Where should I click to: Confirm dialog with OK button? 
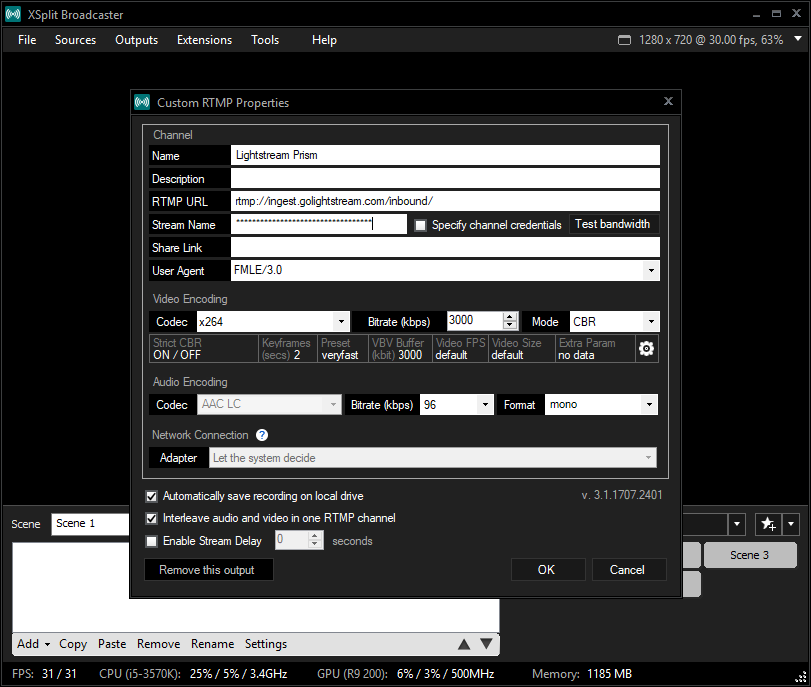[548, 570]
